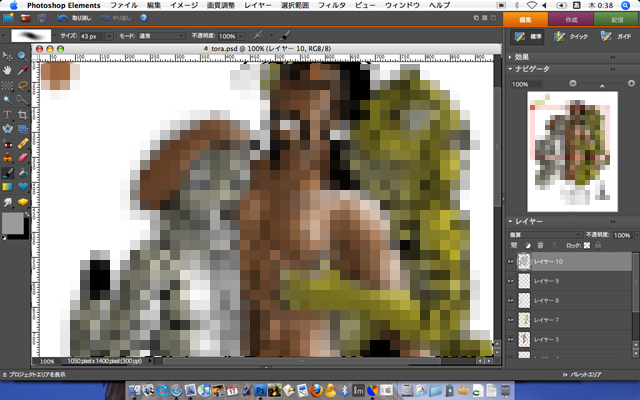Screen dimensions: 640x400
Task: Select the Eyedropper tool
Action: (22, 71)
